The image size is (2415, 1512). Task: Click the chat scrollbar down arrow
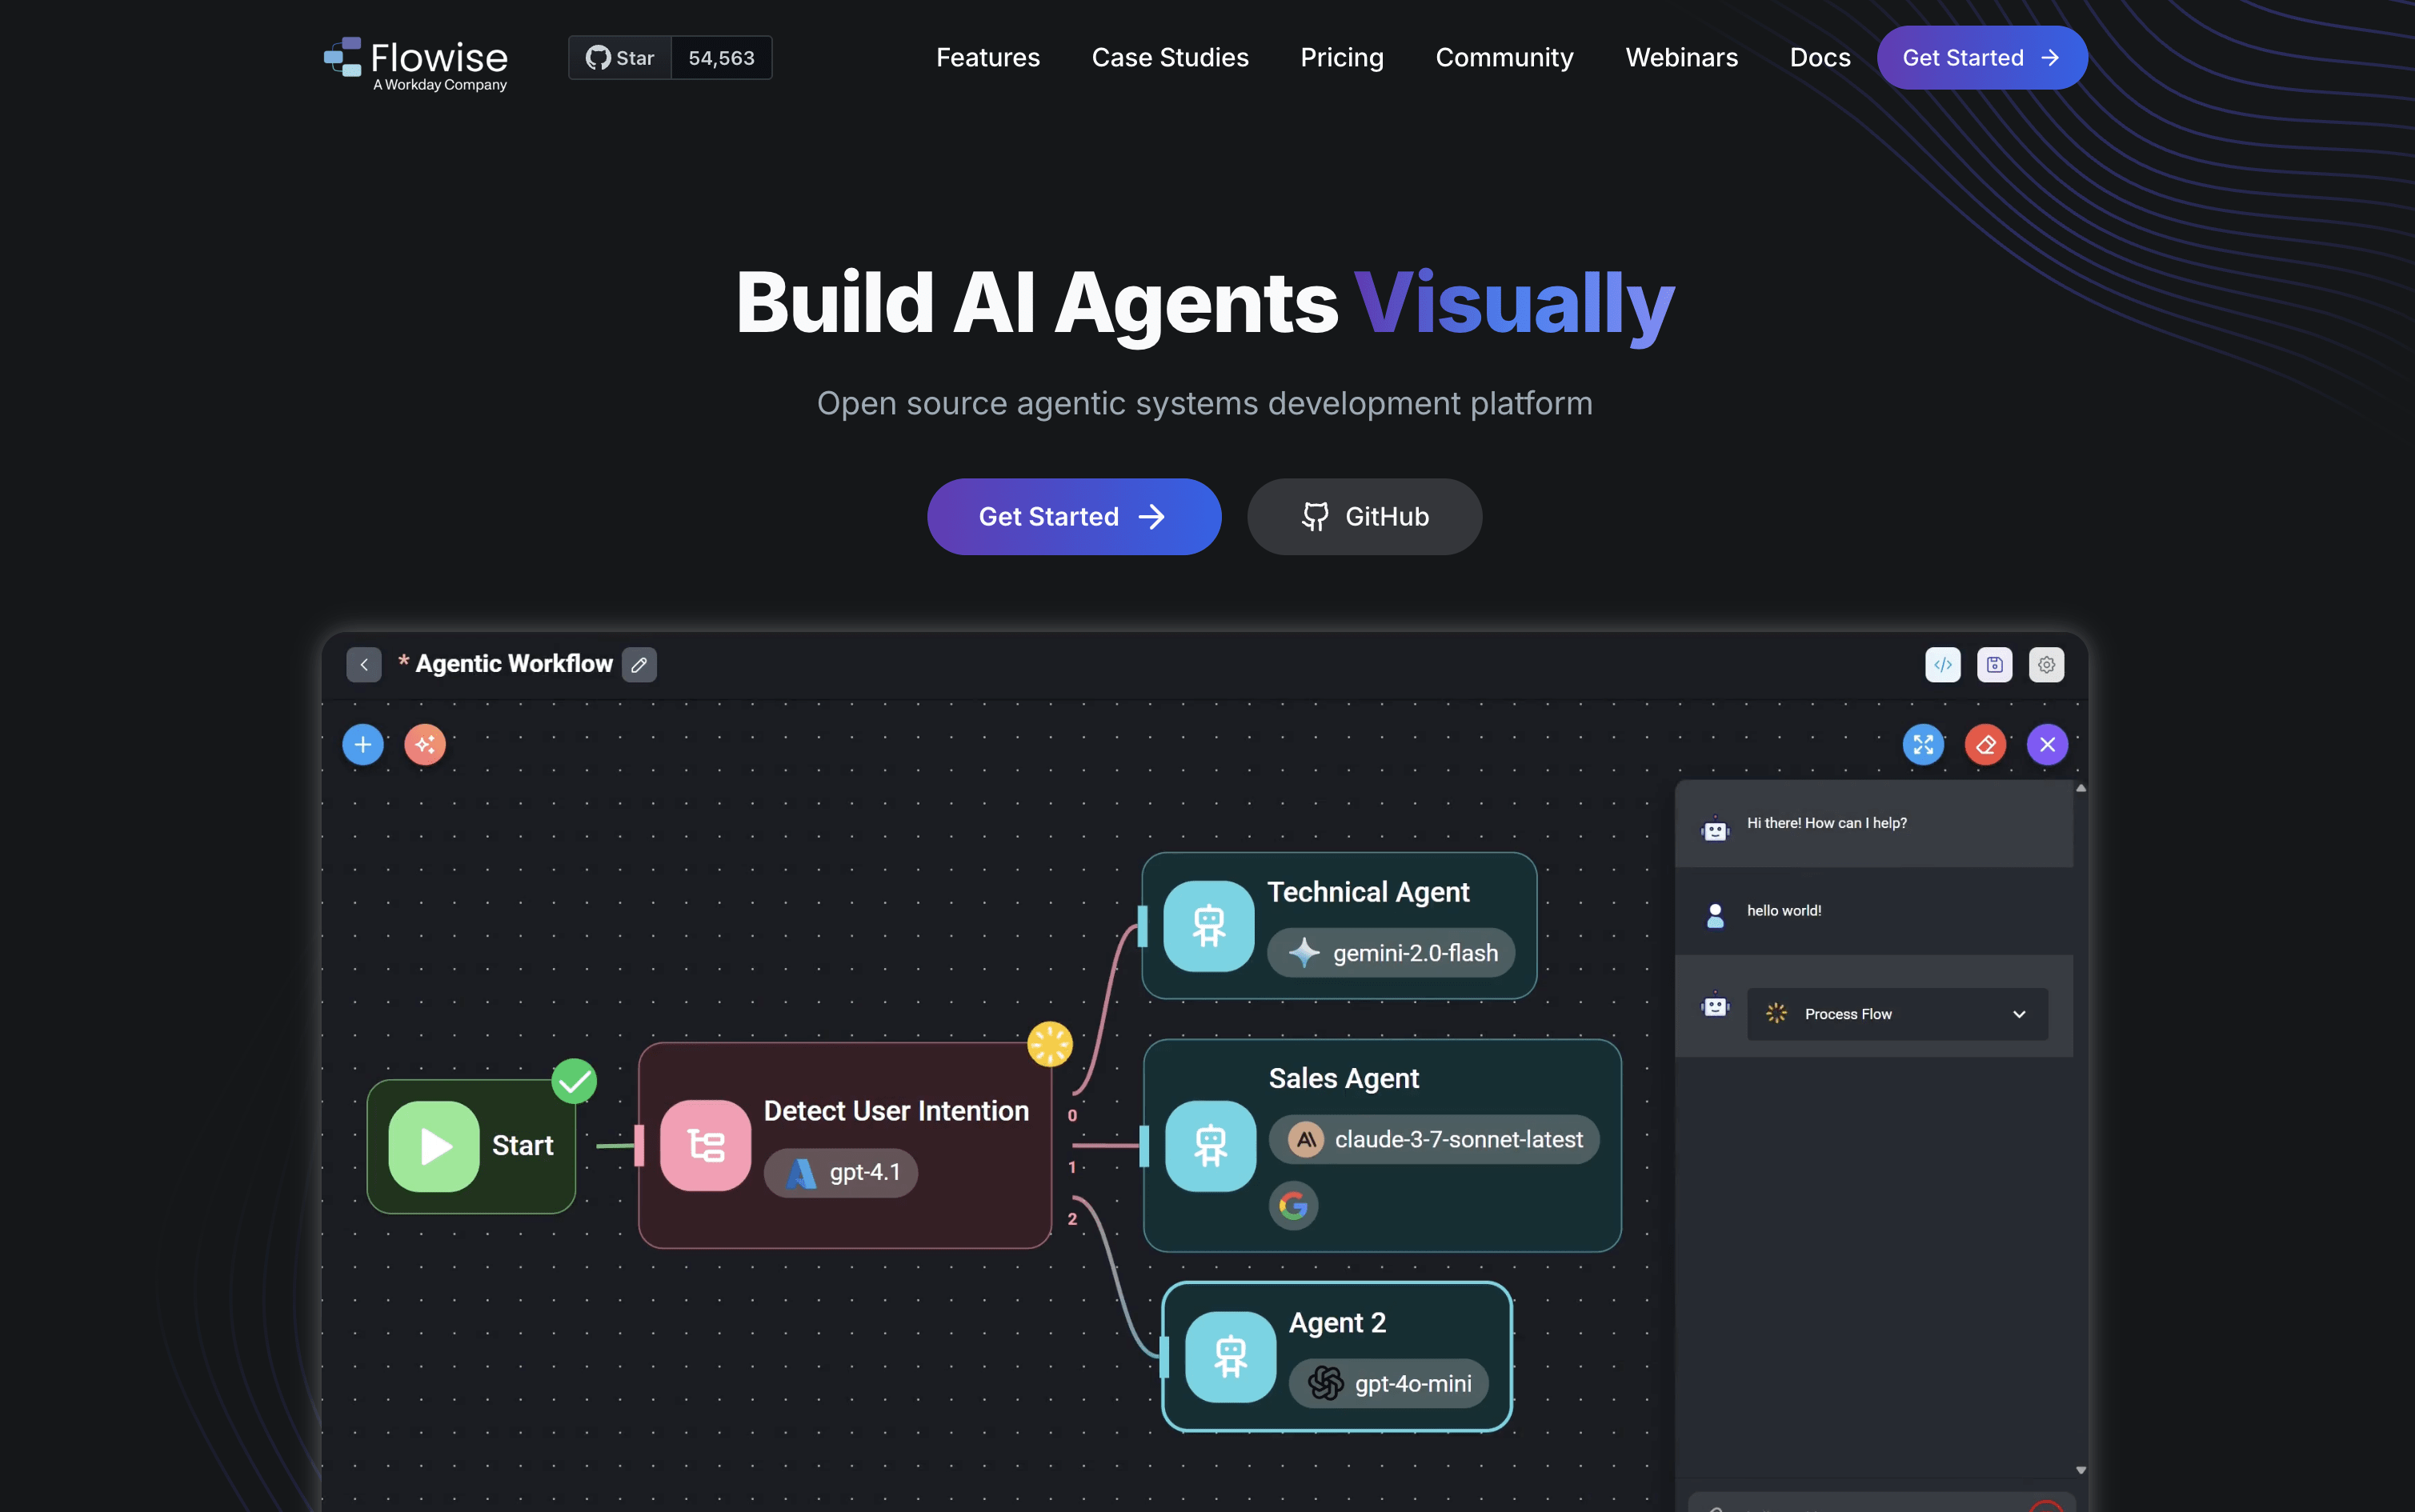[2080, 1470]
